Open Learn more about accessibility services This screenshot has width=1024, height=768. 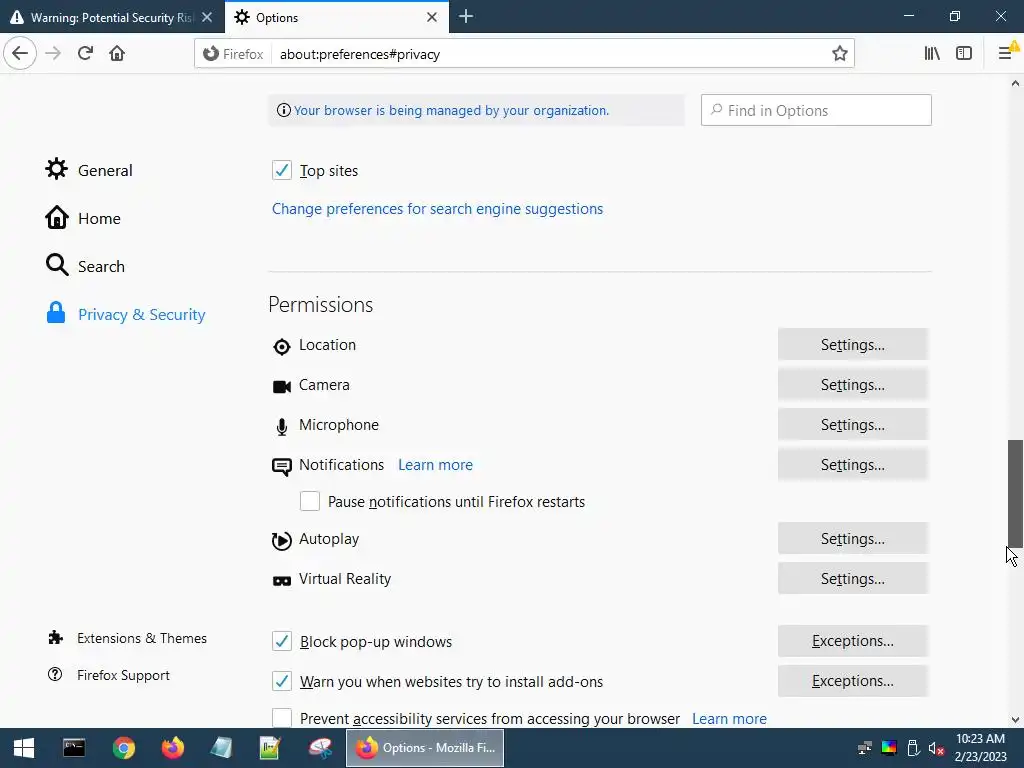(x=729, y=718)
